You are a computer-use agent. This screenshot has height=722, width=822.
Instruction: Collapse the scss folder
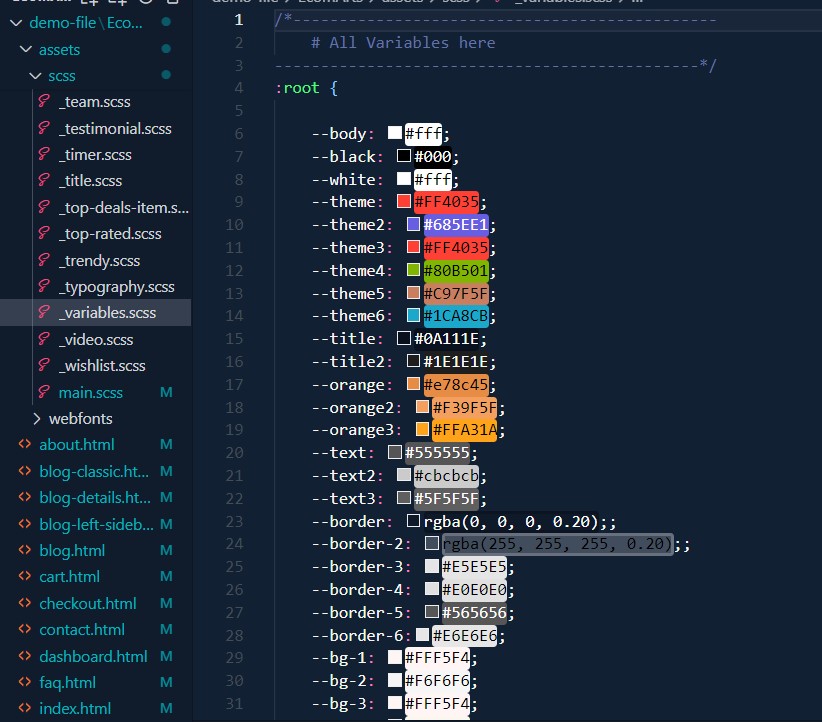[x=36, y=76]
